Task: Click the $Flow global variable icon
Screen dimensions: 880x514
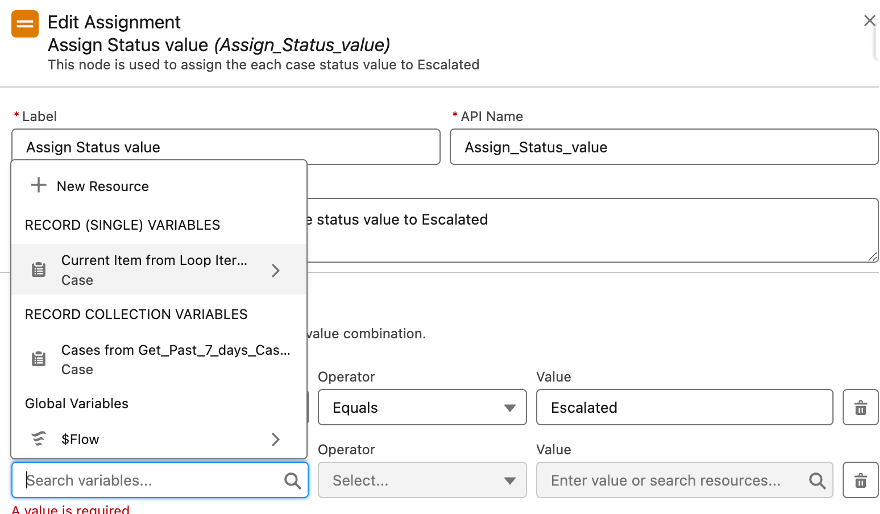Action: tap(39, 439)
